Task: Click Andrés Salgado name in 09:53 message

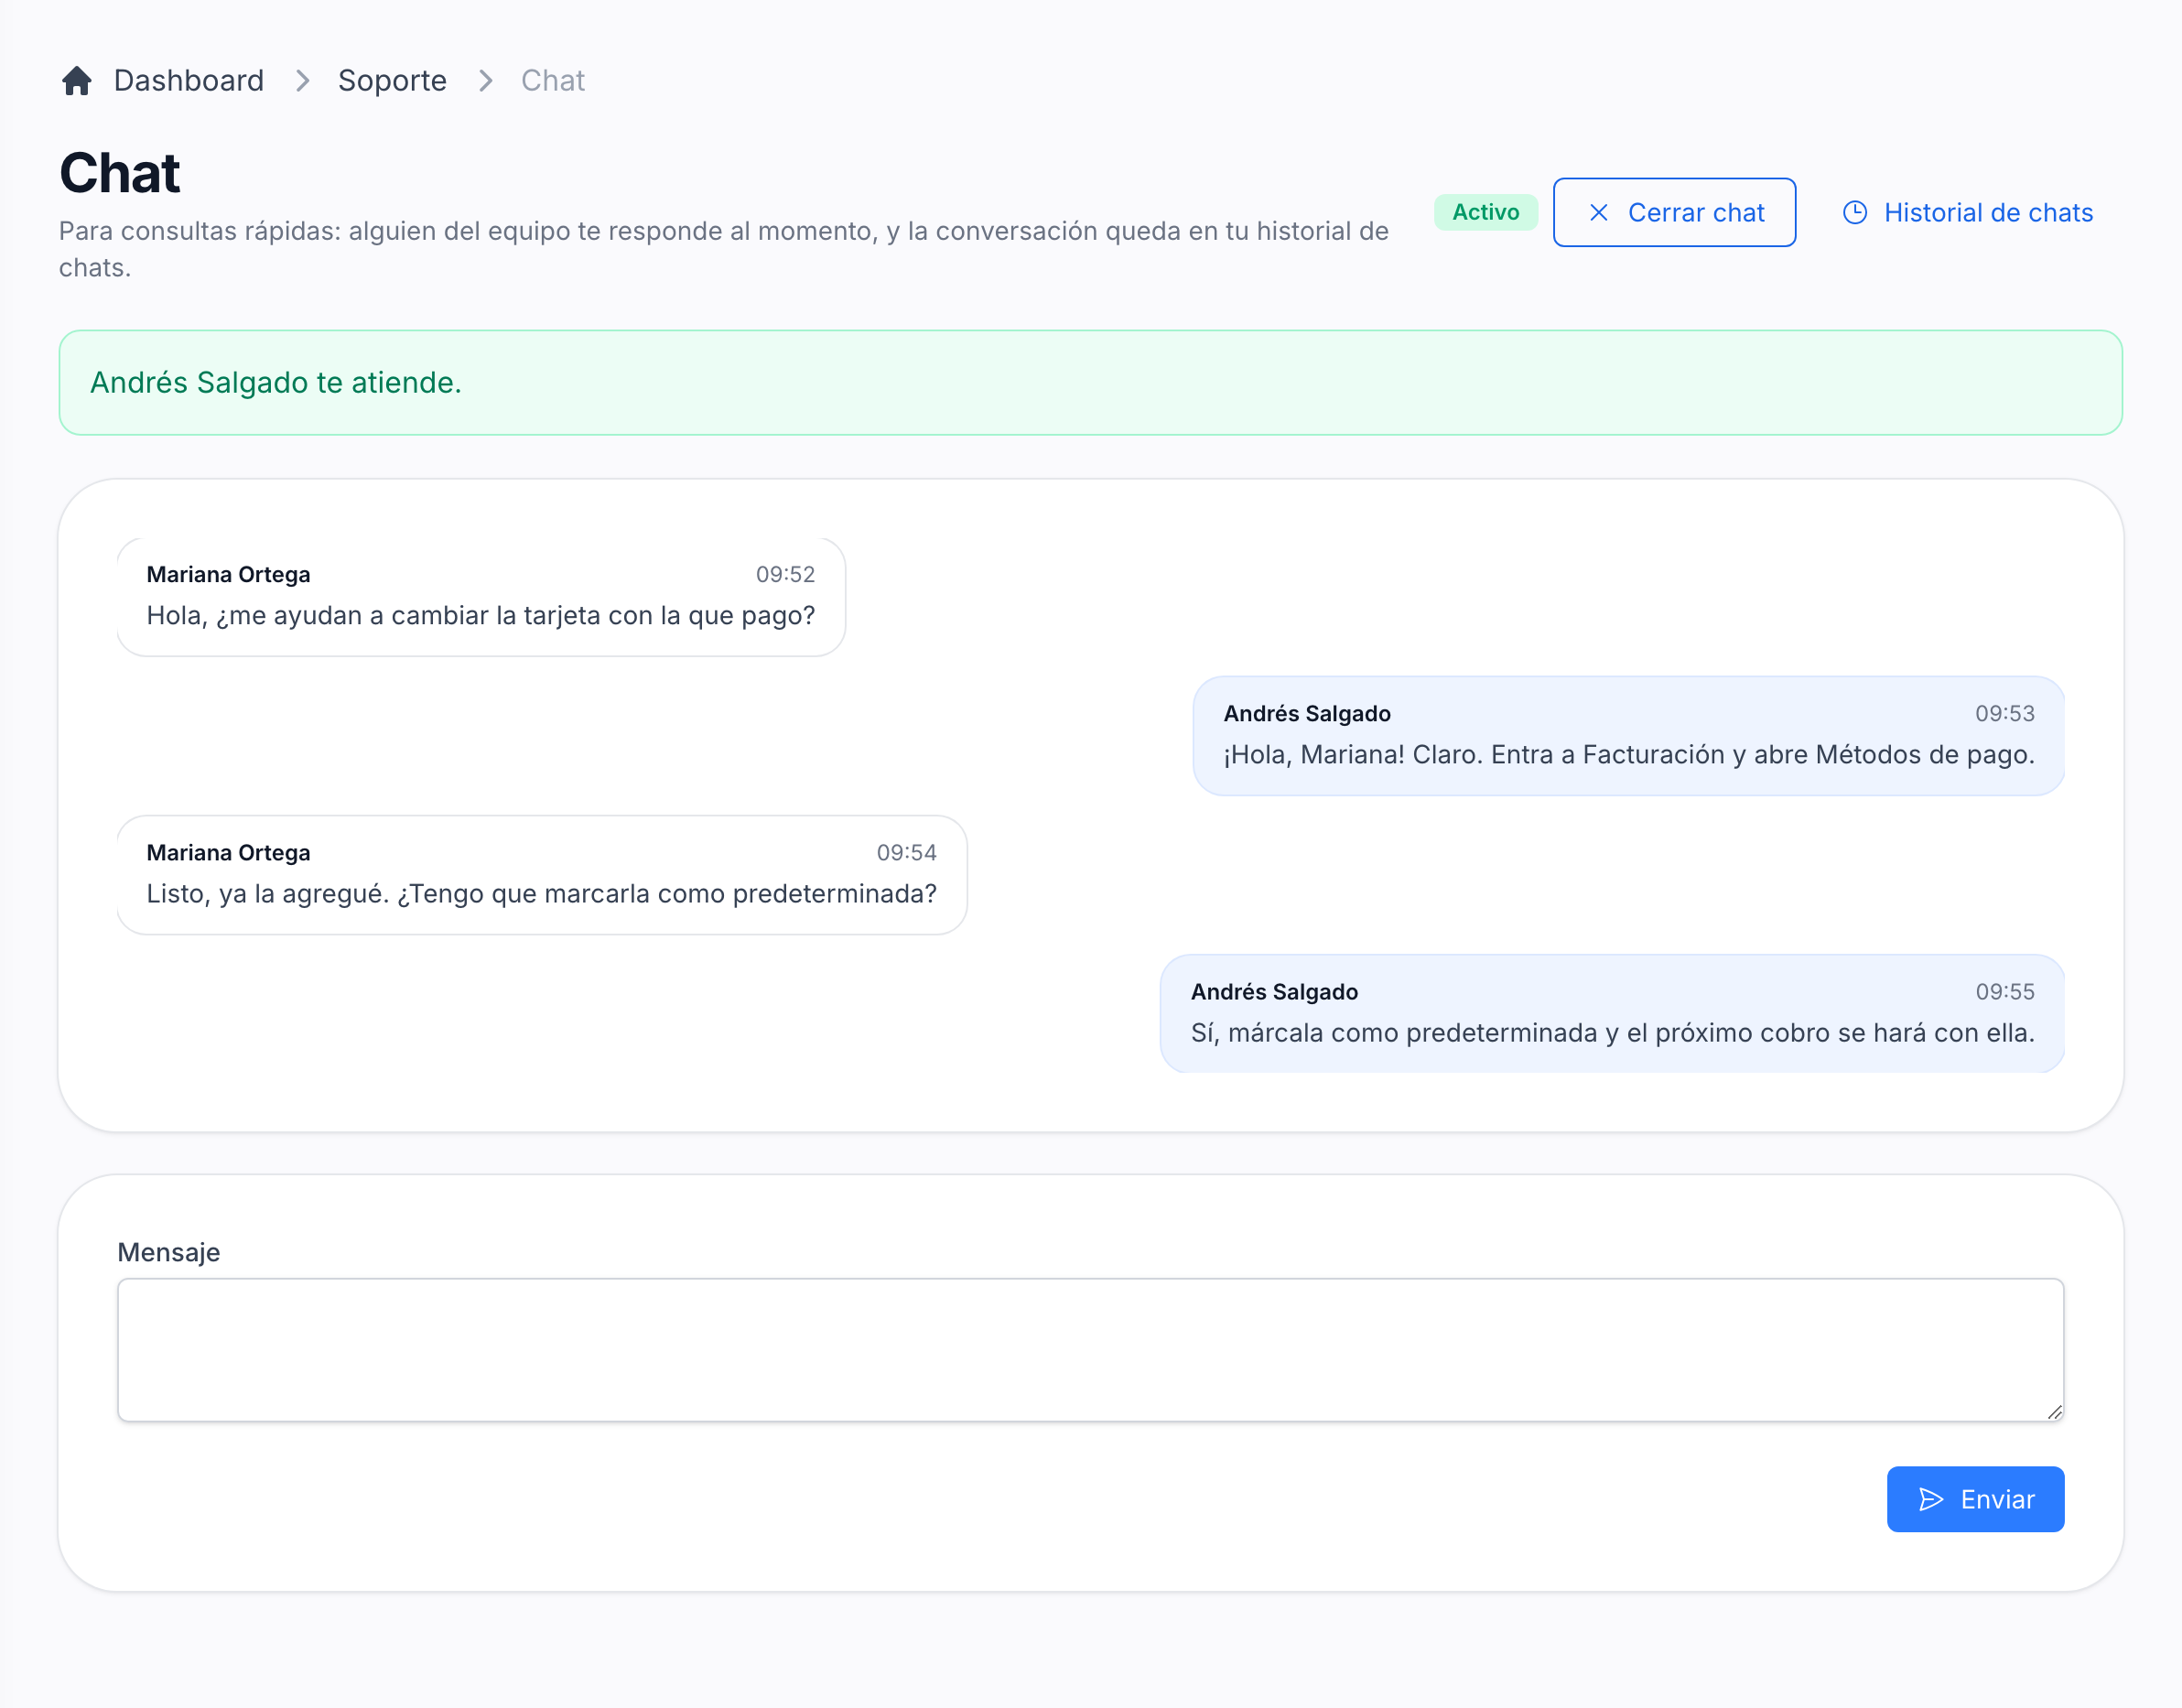Action: pos(1306,713)
